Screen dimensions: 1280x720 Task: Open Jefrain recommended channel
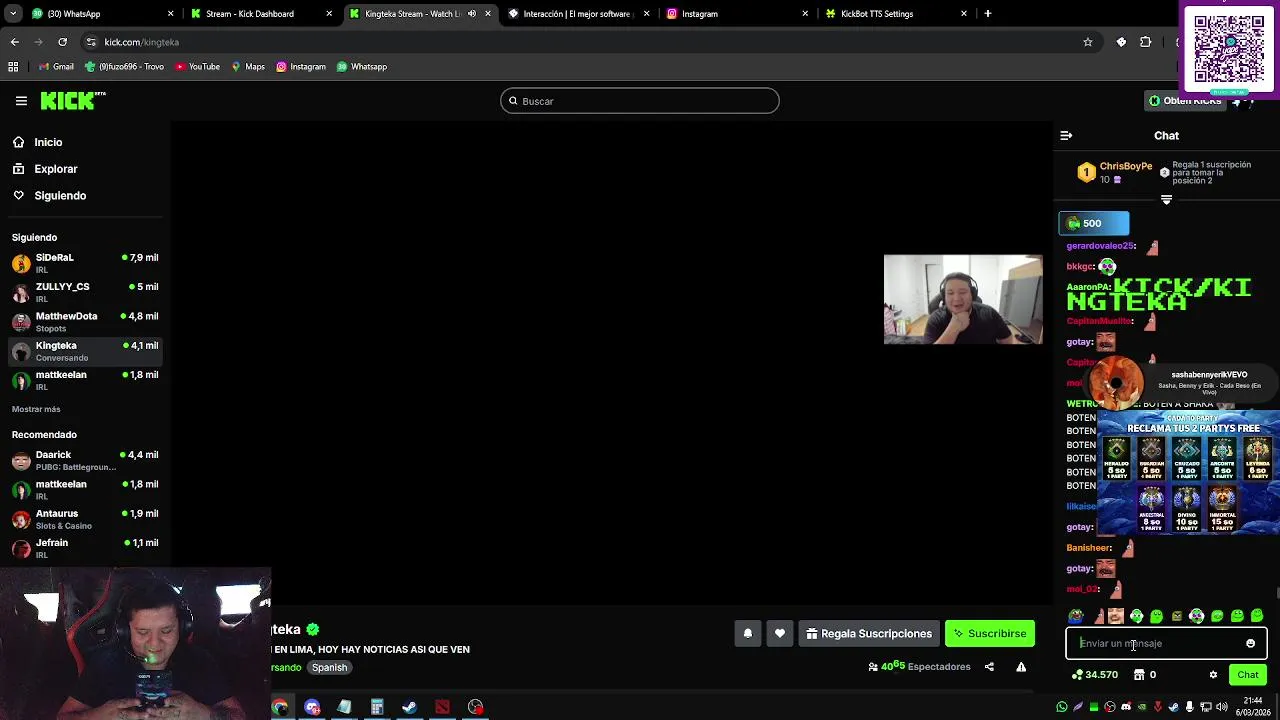coord(85,548)
